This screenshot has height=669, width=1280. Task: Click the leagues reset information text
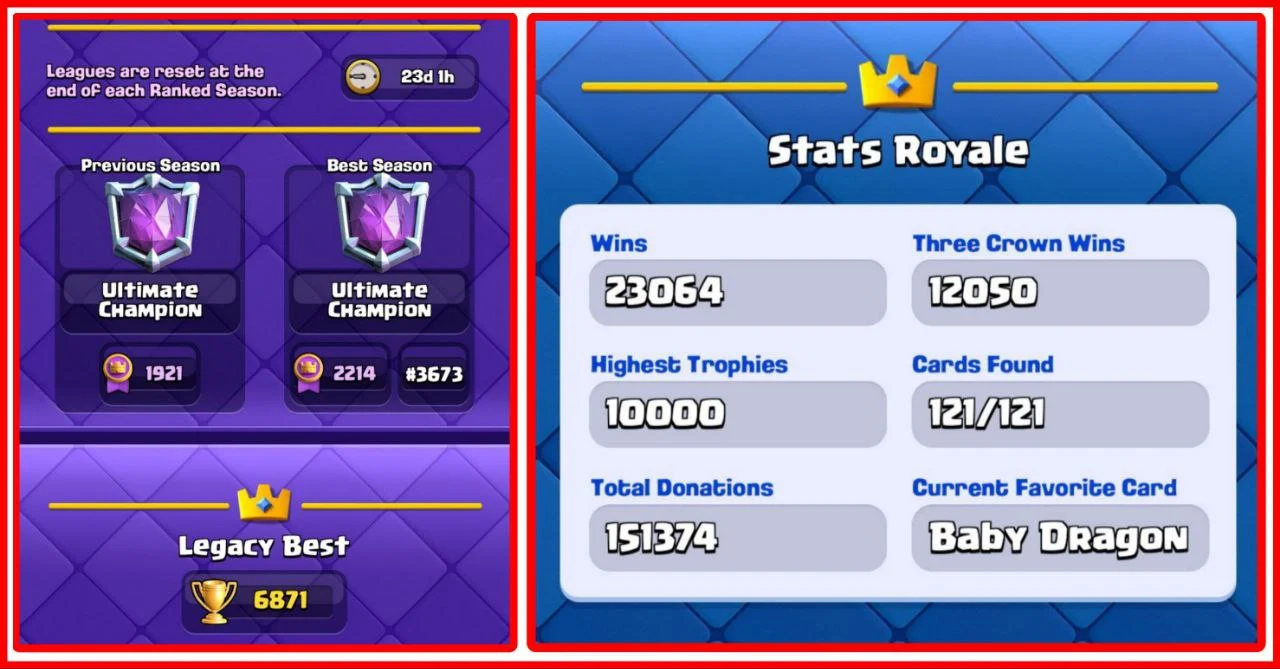click(164, 80)
